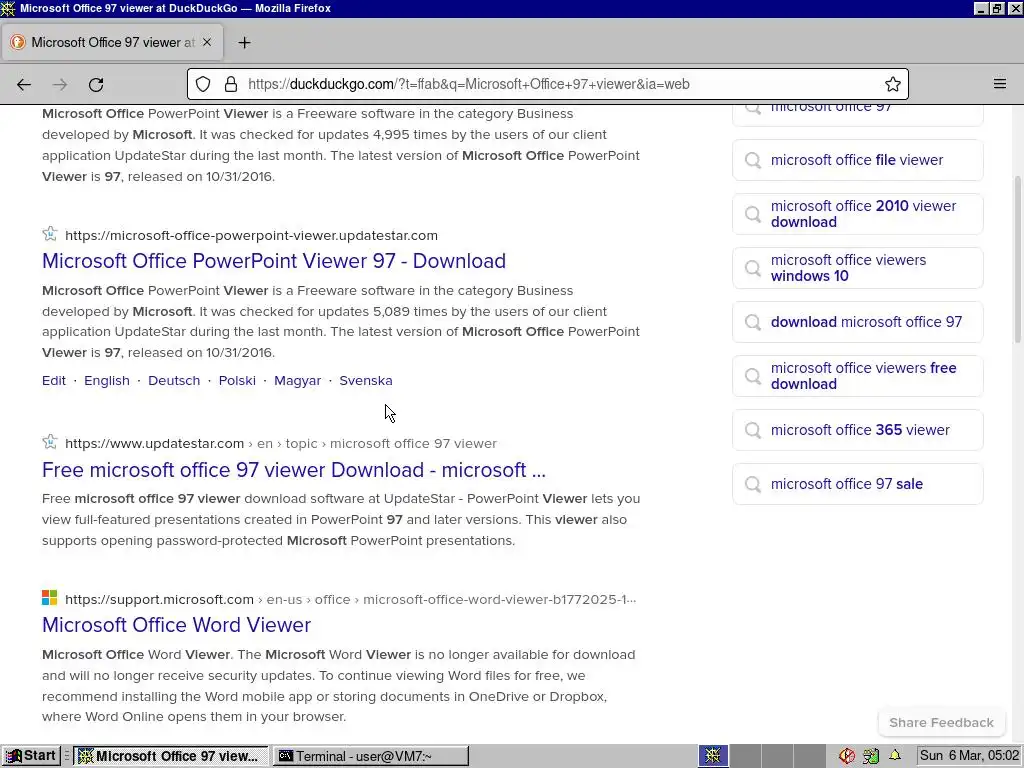Image resolution: width=1024 pixels, height=768 pixels.
Task: Open the Microsoft Office Word Viewer result
Action: 176,625
